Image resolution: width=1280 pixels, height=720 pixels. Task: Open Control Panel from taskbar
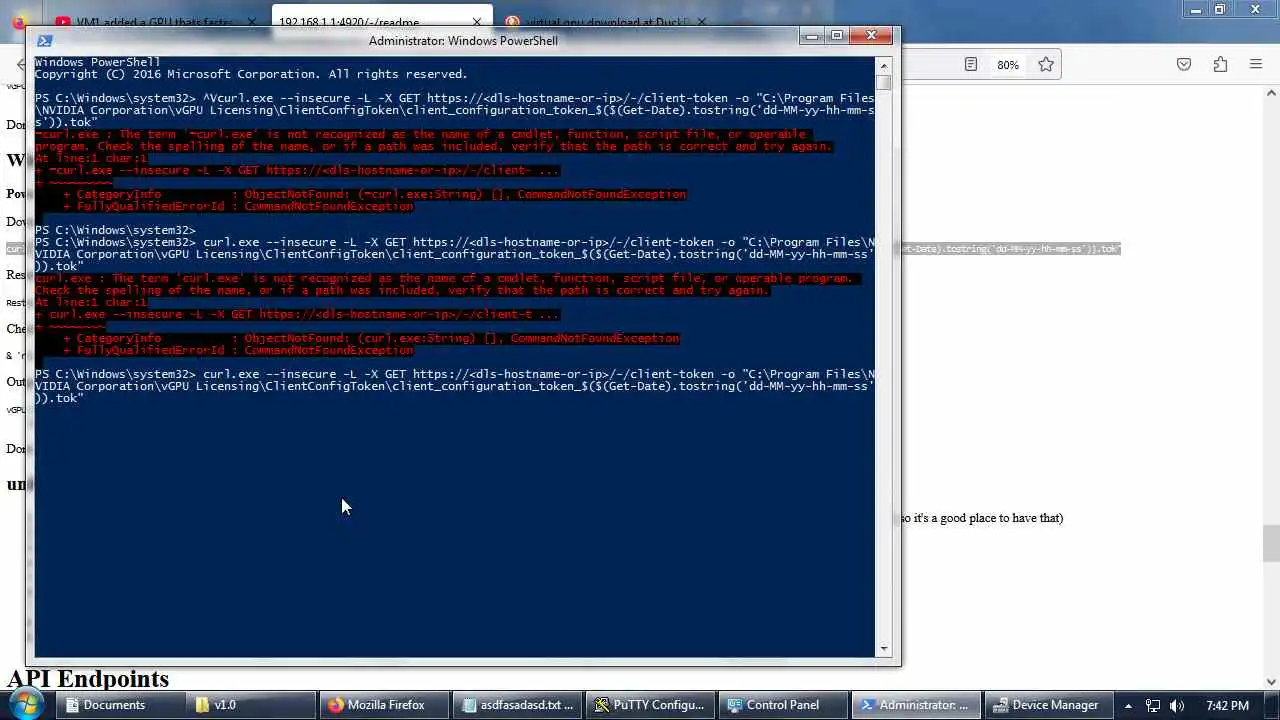coord(782,705)
